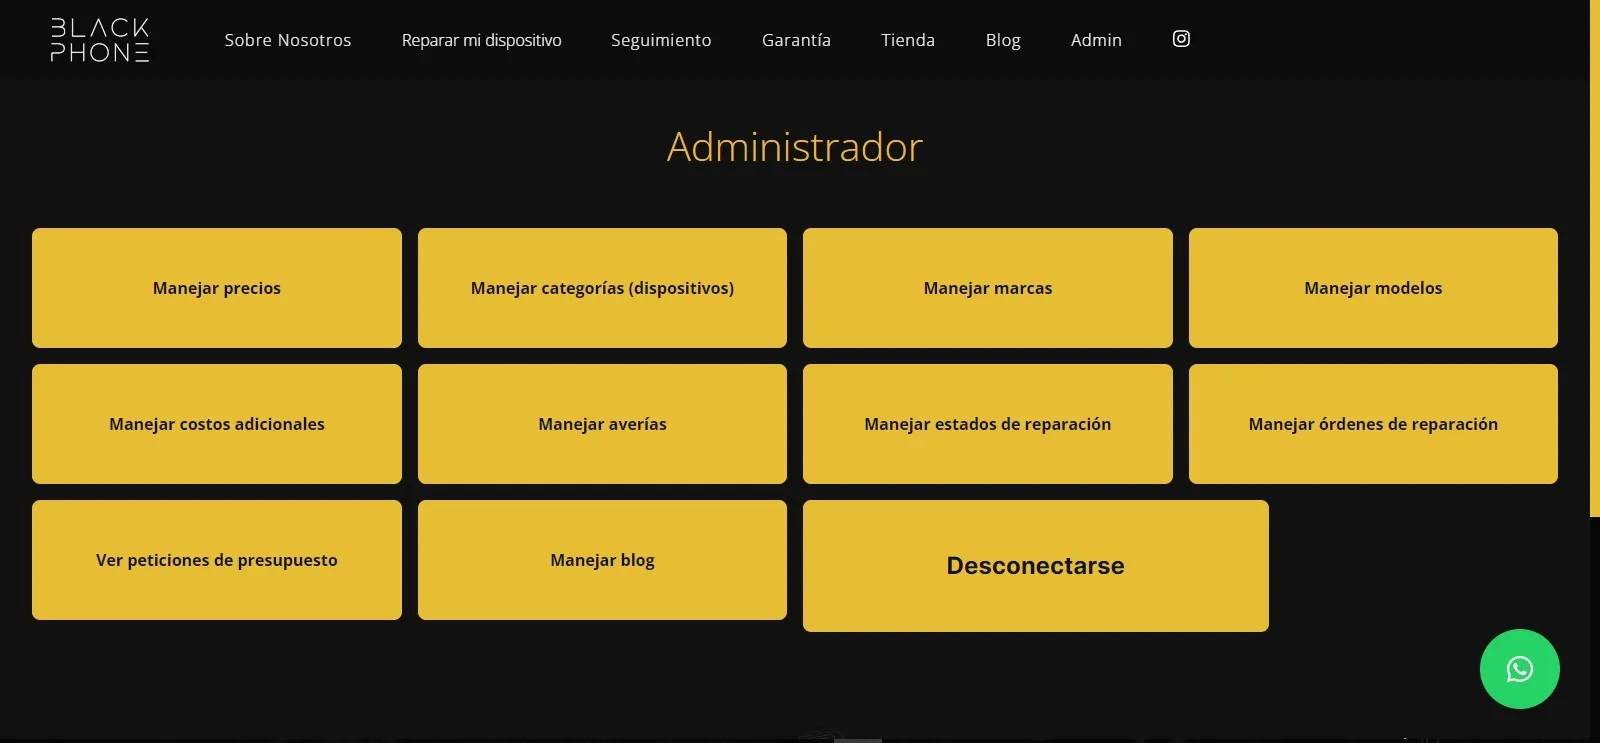Open Manejar estados de reparación
The image size is (1600, 743).
(988, 424)
